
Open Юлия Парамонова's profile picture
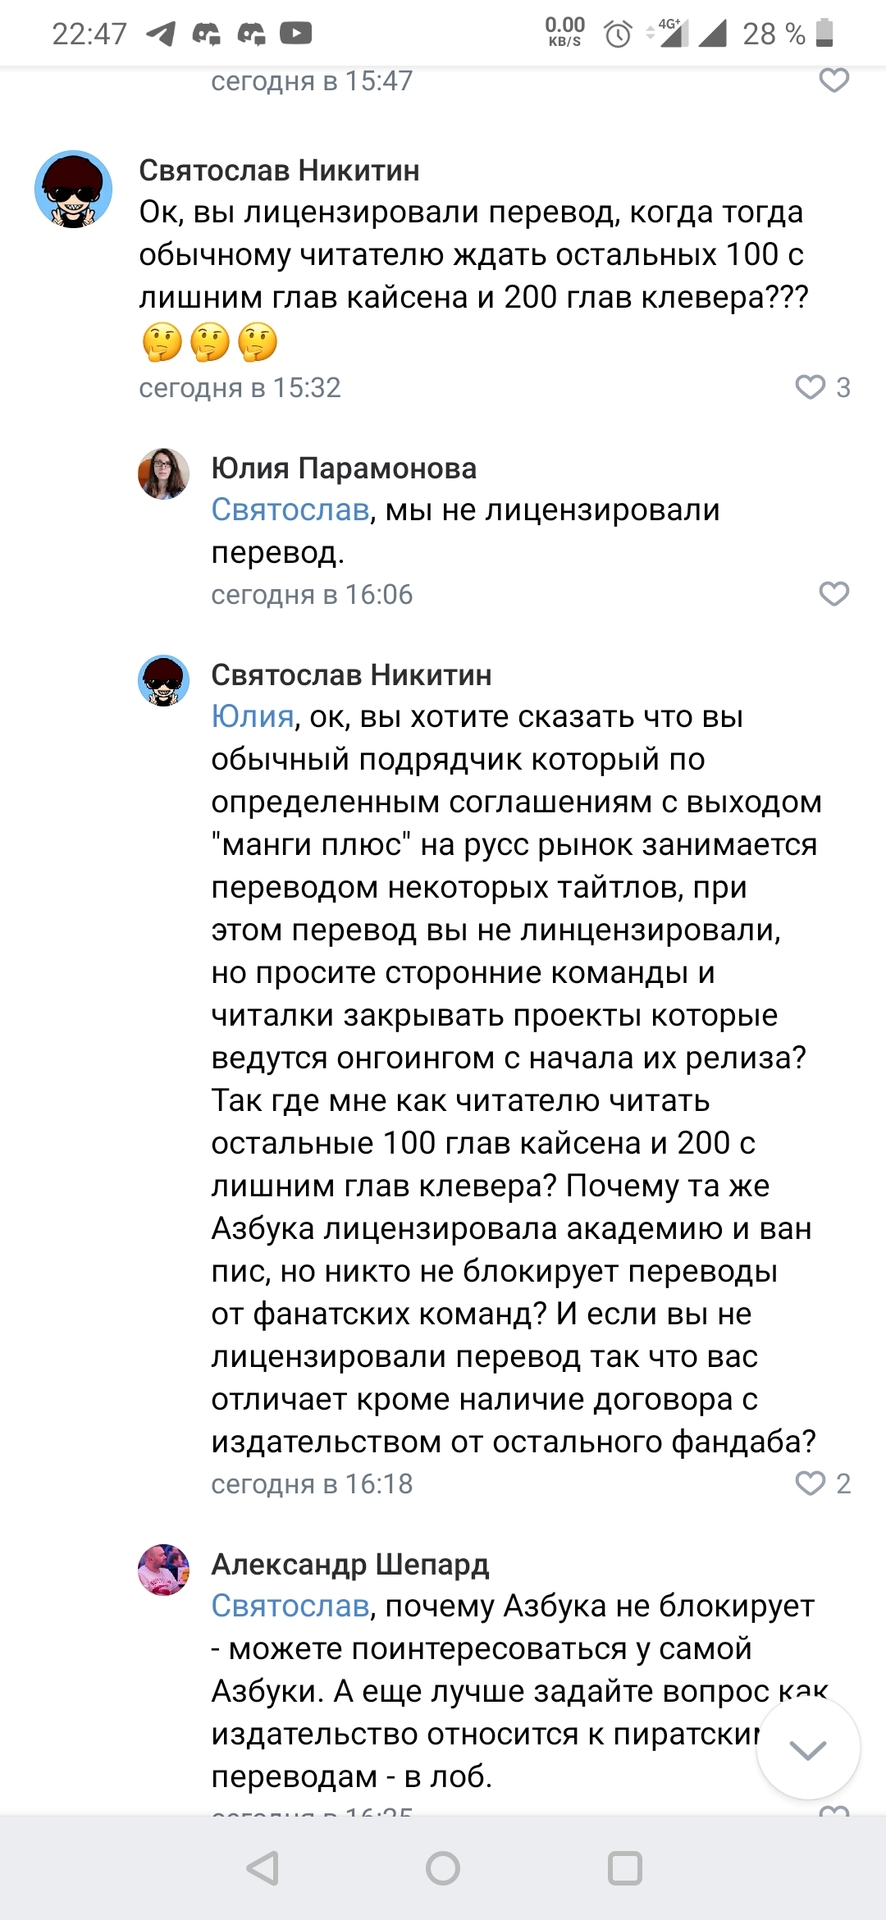(x=164, y=474)
